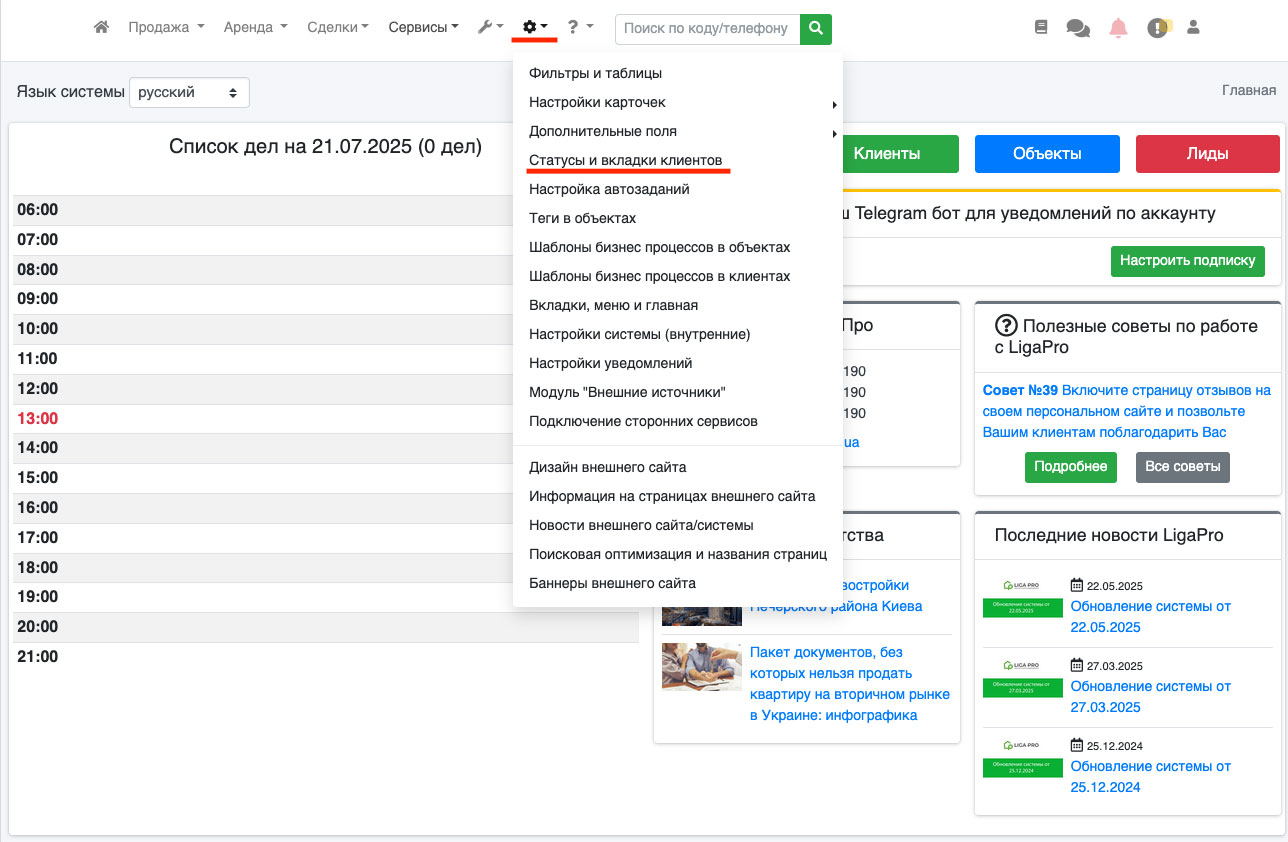Open the chat messages icon
1288x842 pixels.
click(1078, 28)
